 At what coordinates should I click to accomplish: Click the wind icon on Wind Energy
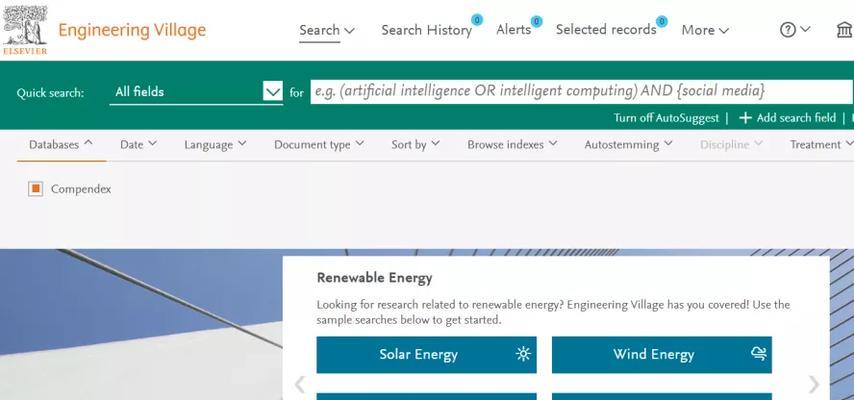758,354
